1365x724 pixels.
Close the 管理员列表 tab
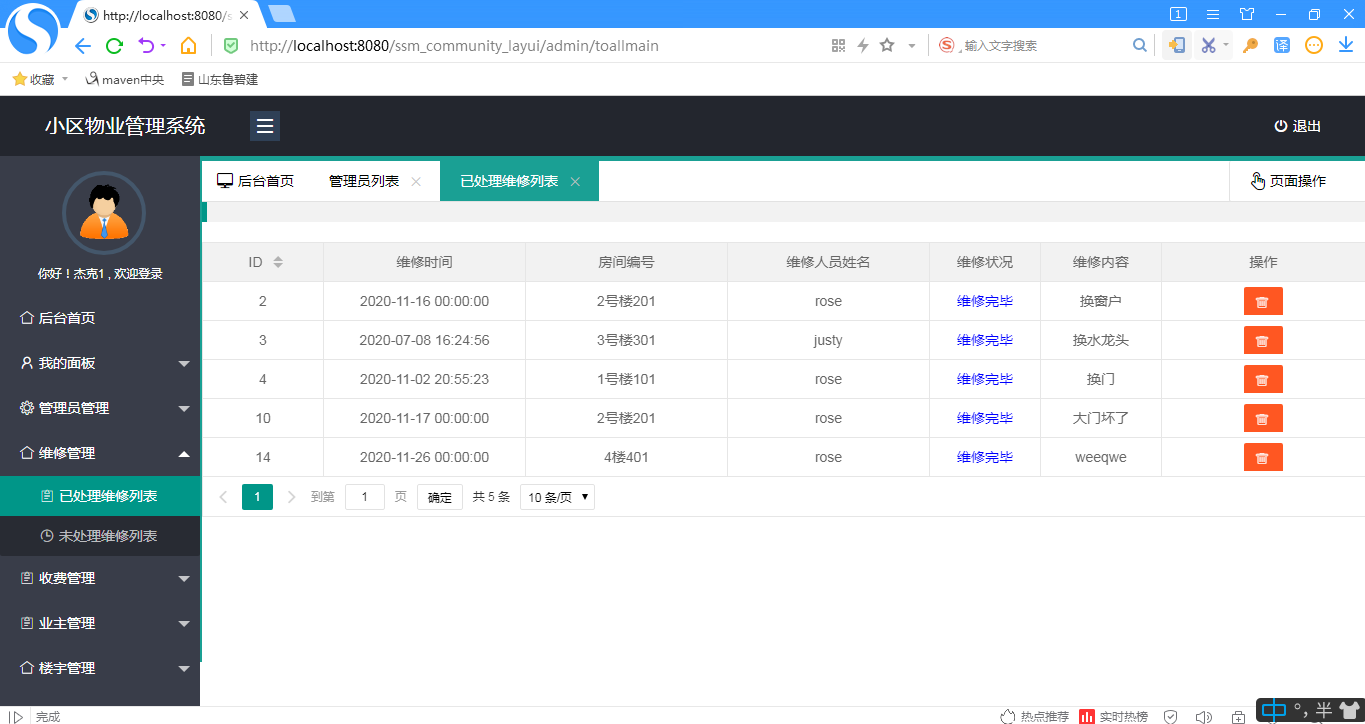[416, 182]
